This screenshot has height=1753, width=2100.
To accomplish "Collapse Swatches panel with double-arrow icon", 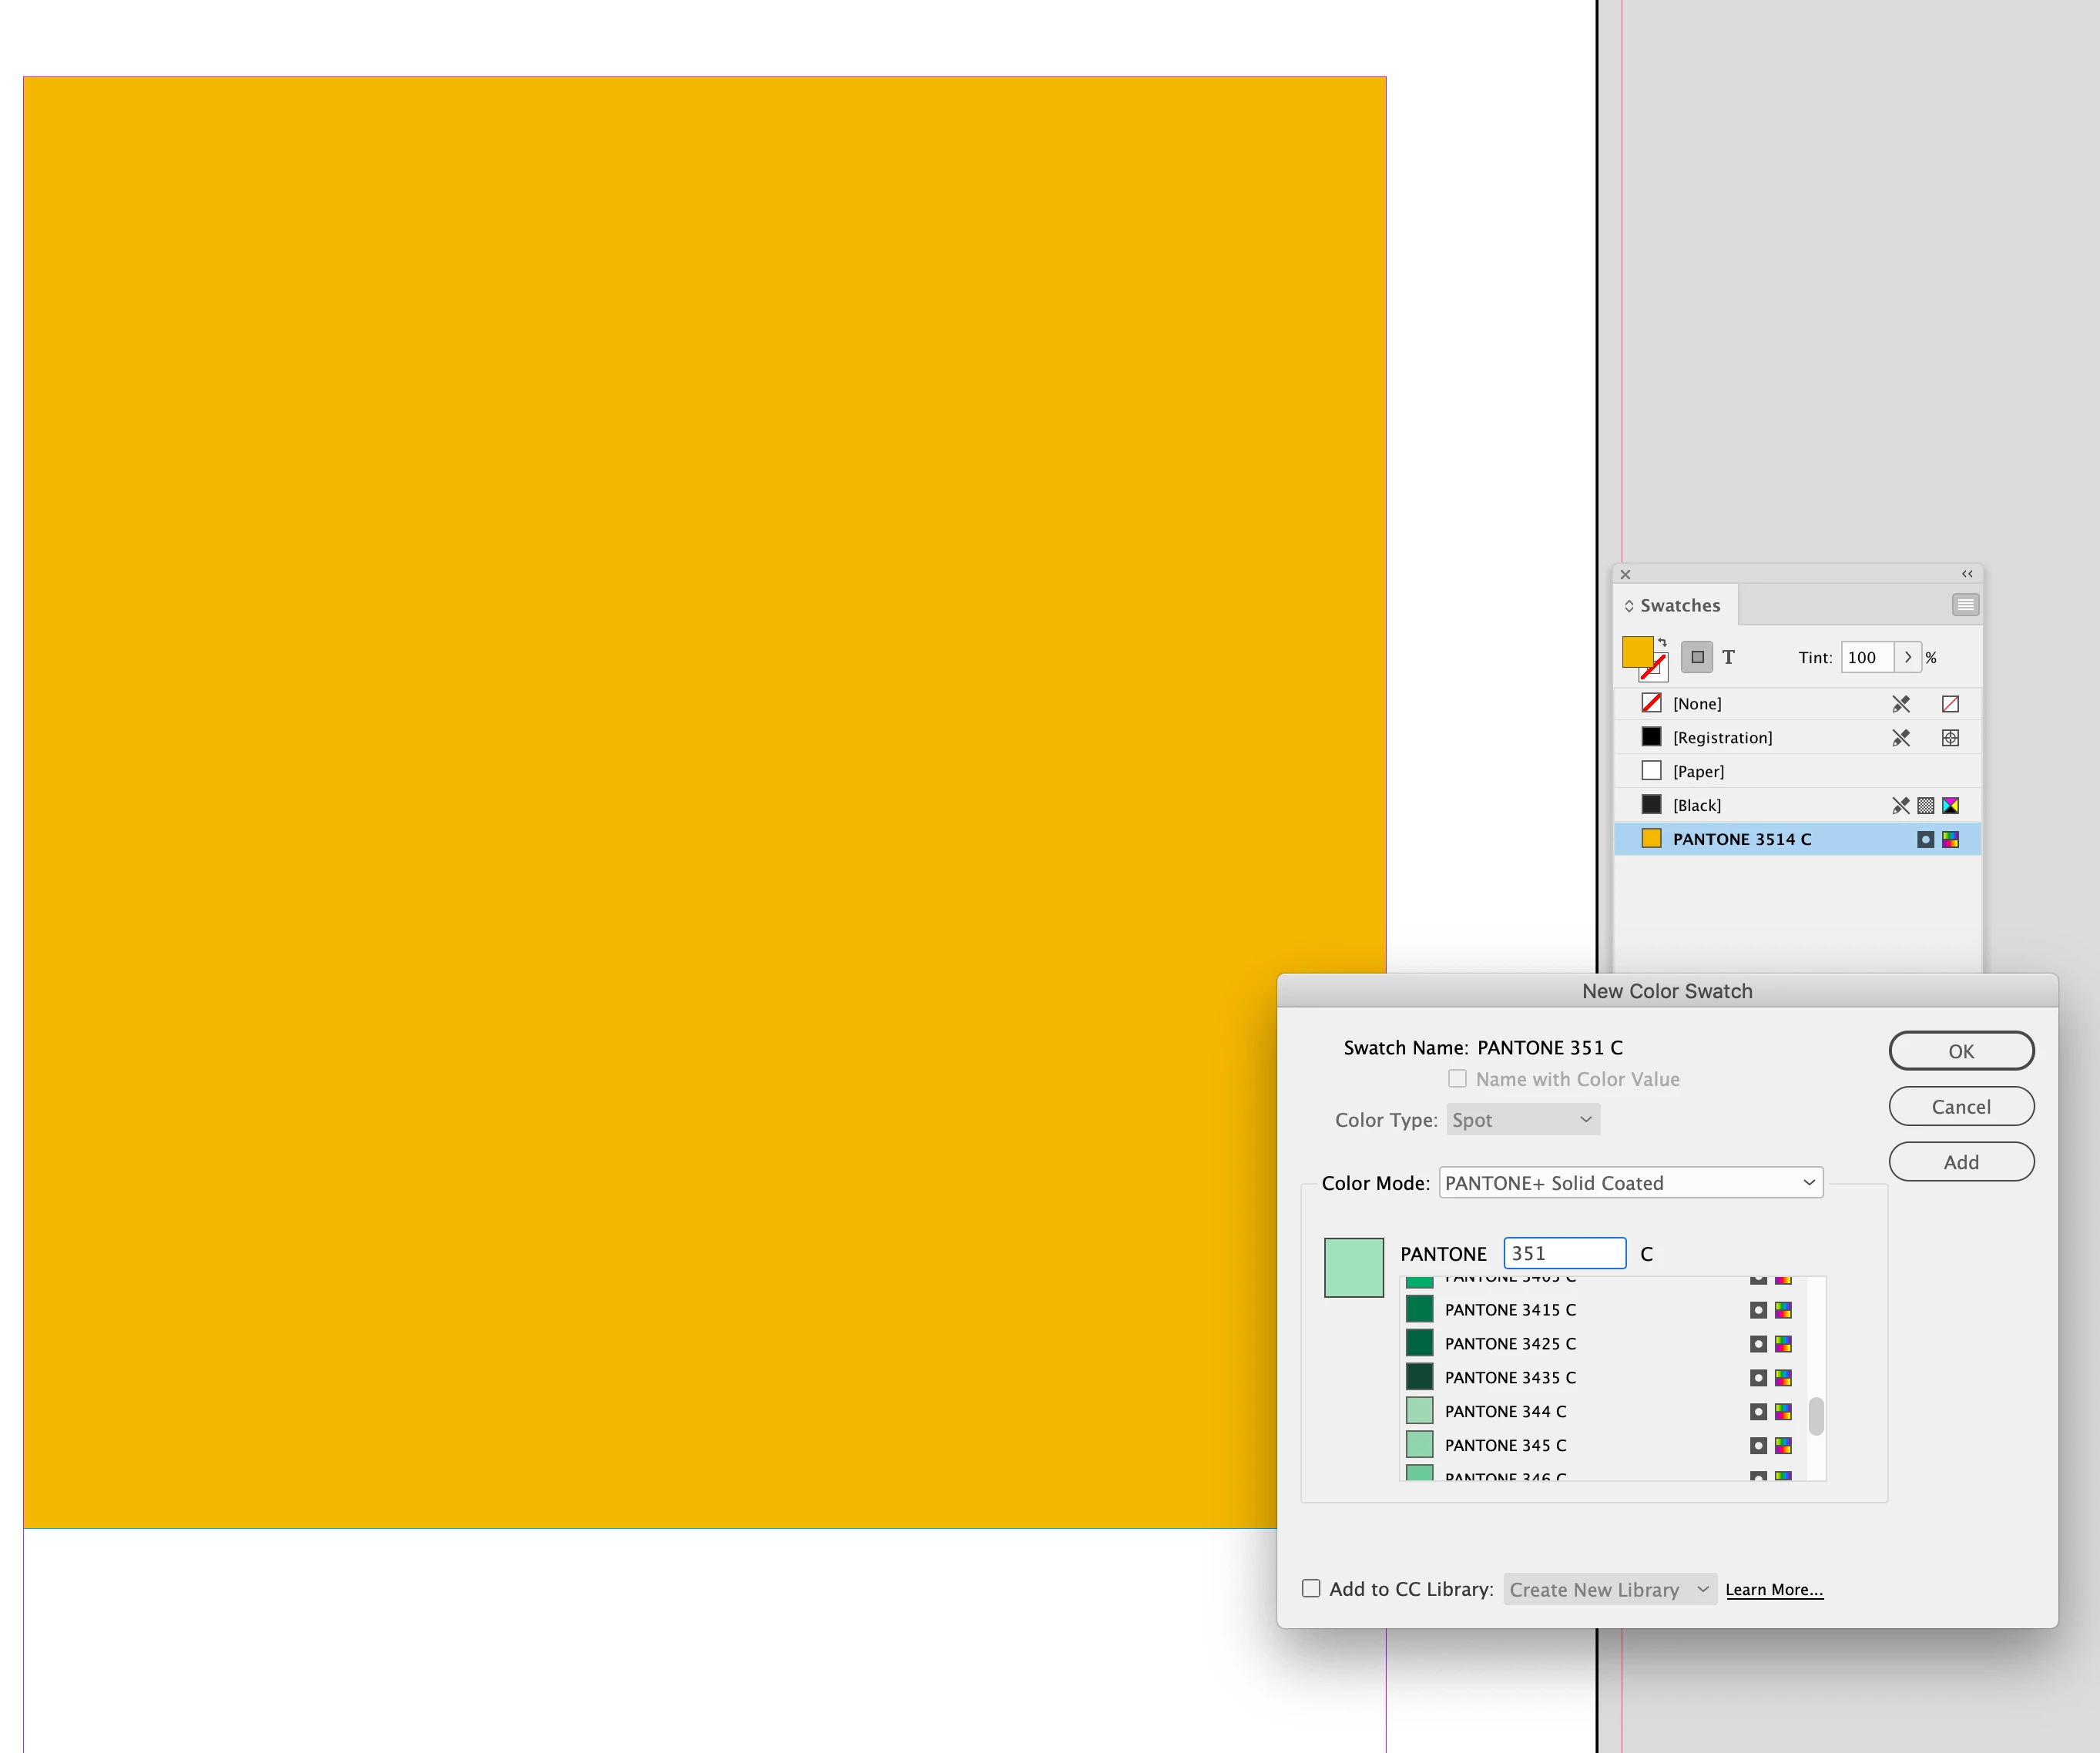I will (1966, 574).
